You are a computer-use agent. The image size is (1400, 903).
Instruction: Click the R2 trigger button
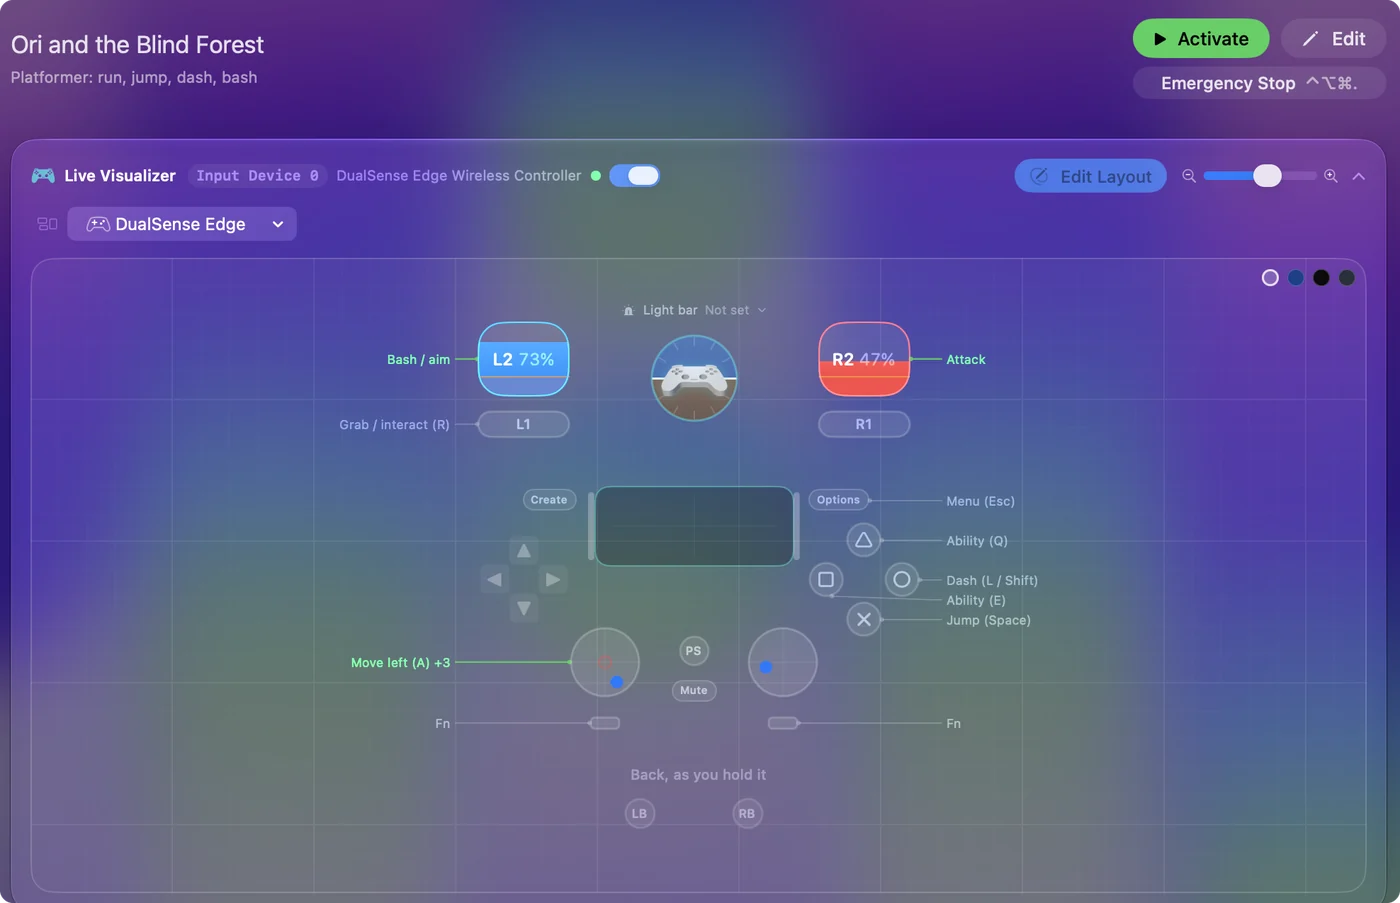click(864, 359)
